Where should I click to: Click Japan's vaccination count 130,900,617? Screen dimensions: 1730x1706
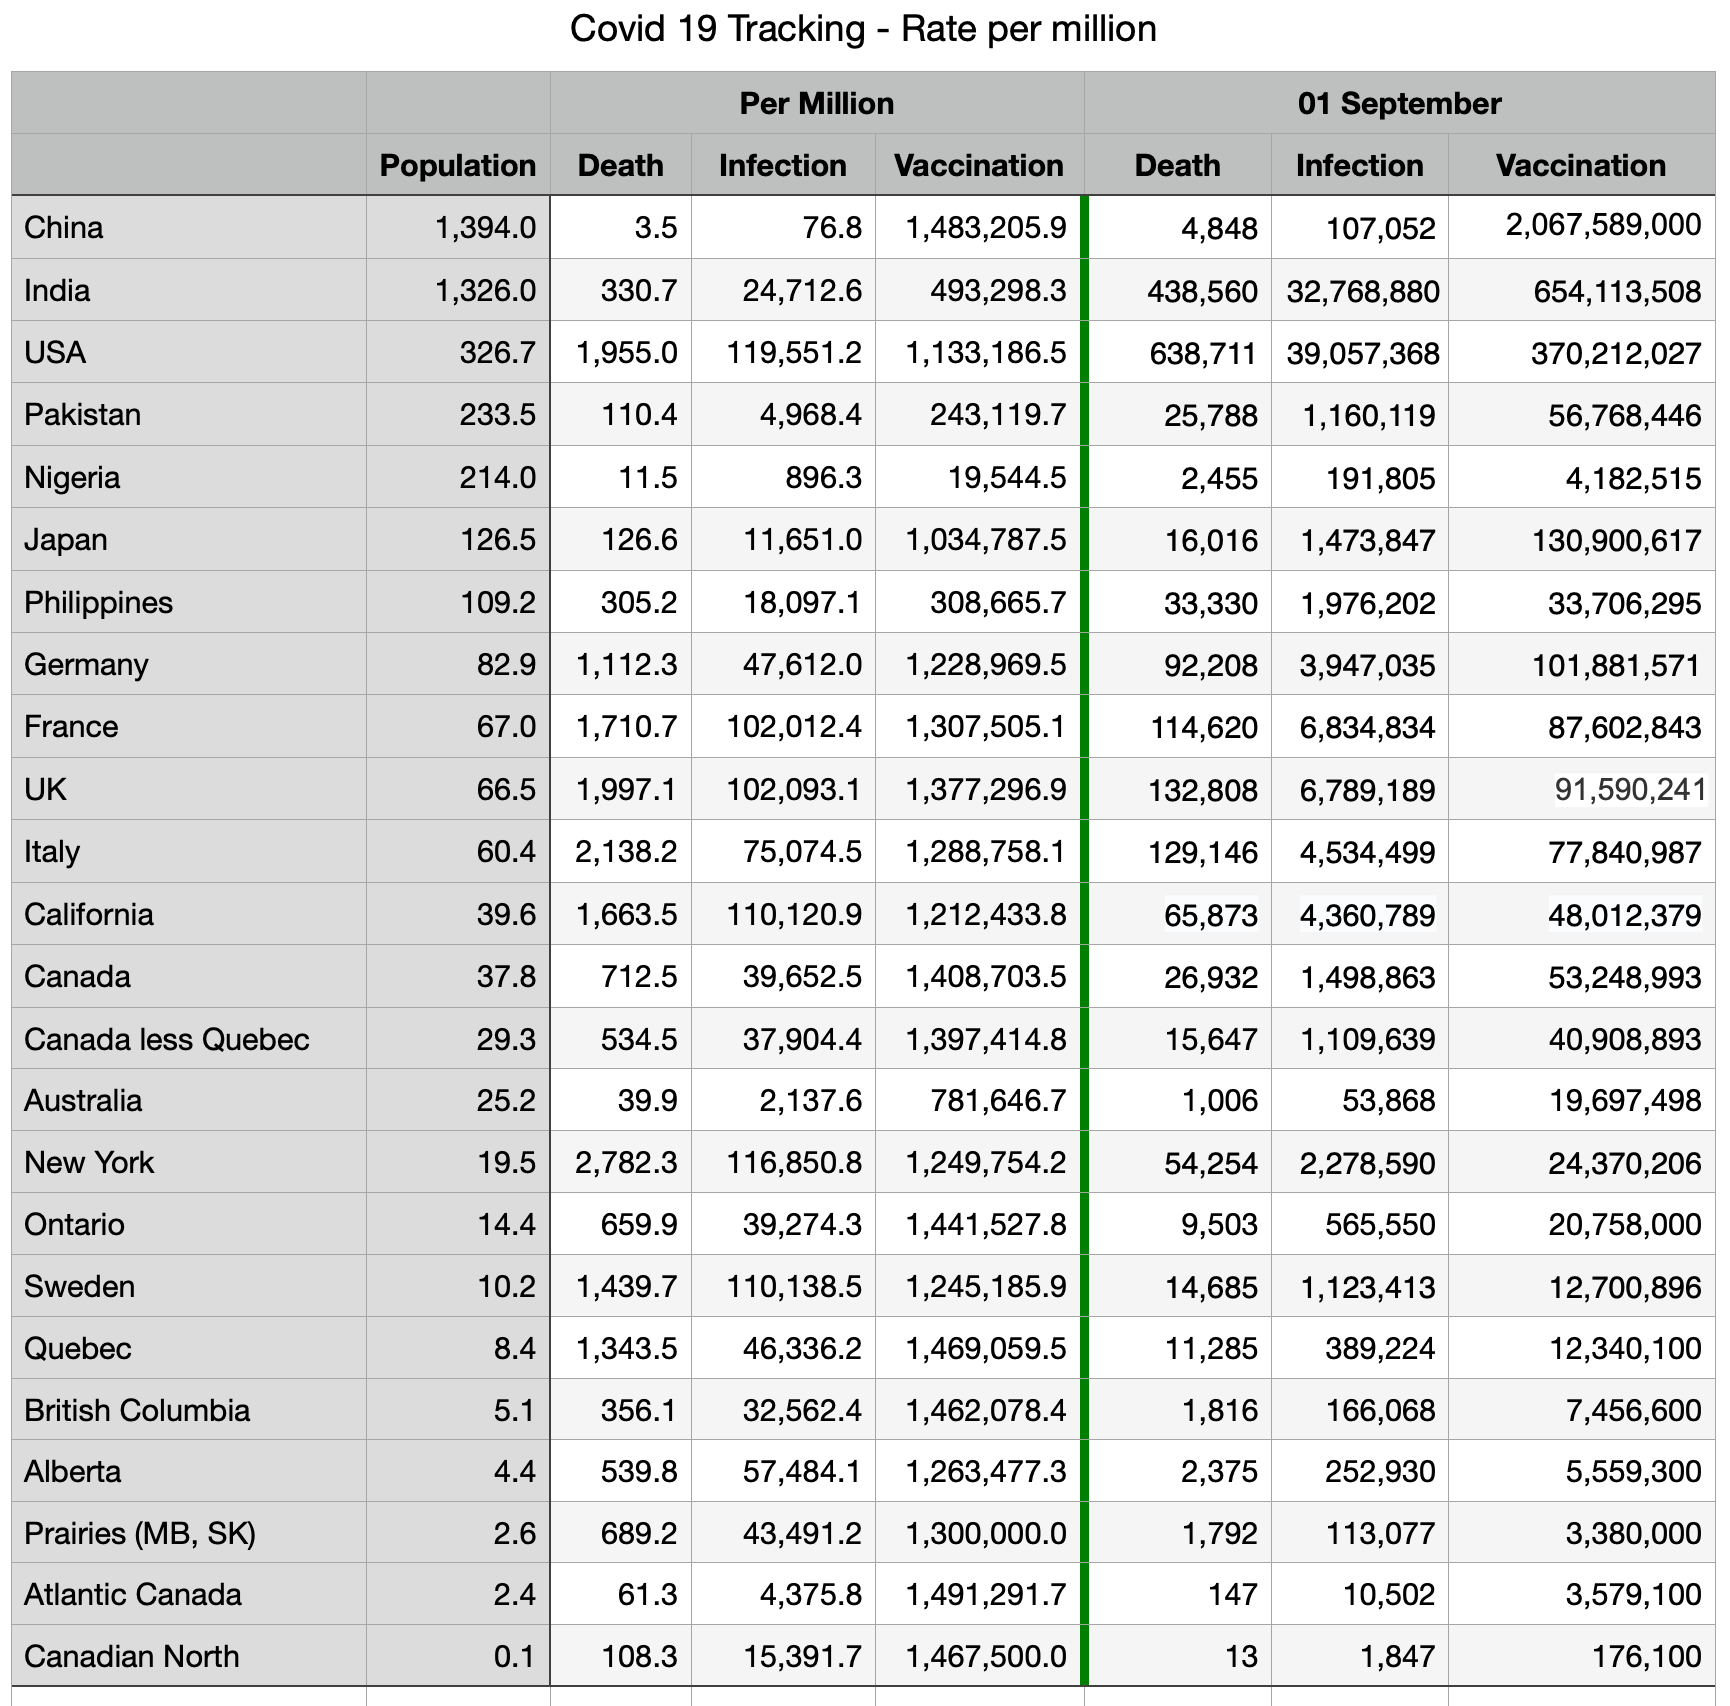1615,541
